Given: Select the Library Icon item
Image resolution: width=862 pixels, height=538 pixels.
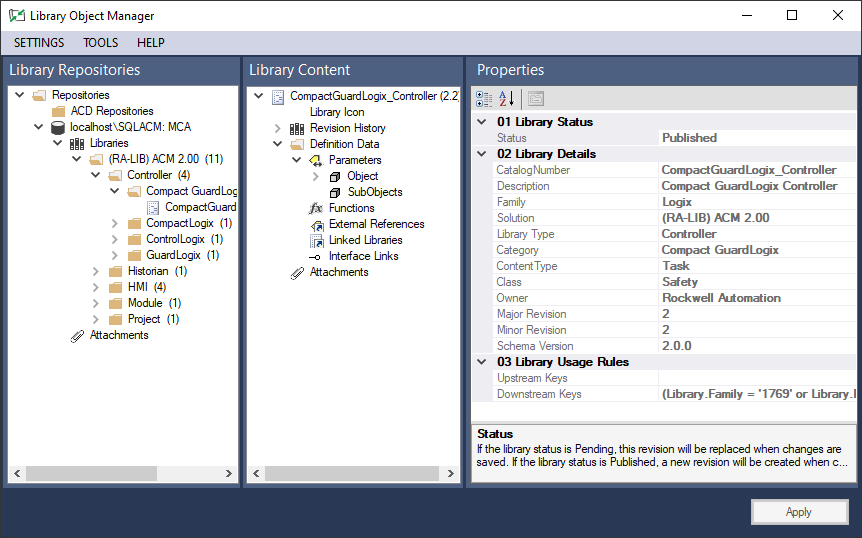Looking at the screenshot, I should tap(336, 112).
